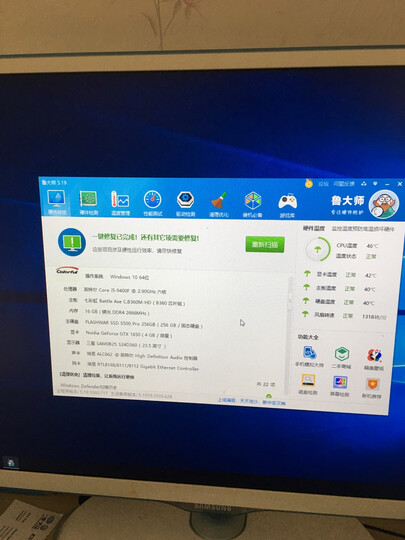The image size is (405, 540).
Task: Minimize the 鲁大师 window
Action: click(x=387, y=184)
